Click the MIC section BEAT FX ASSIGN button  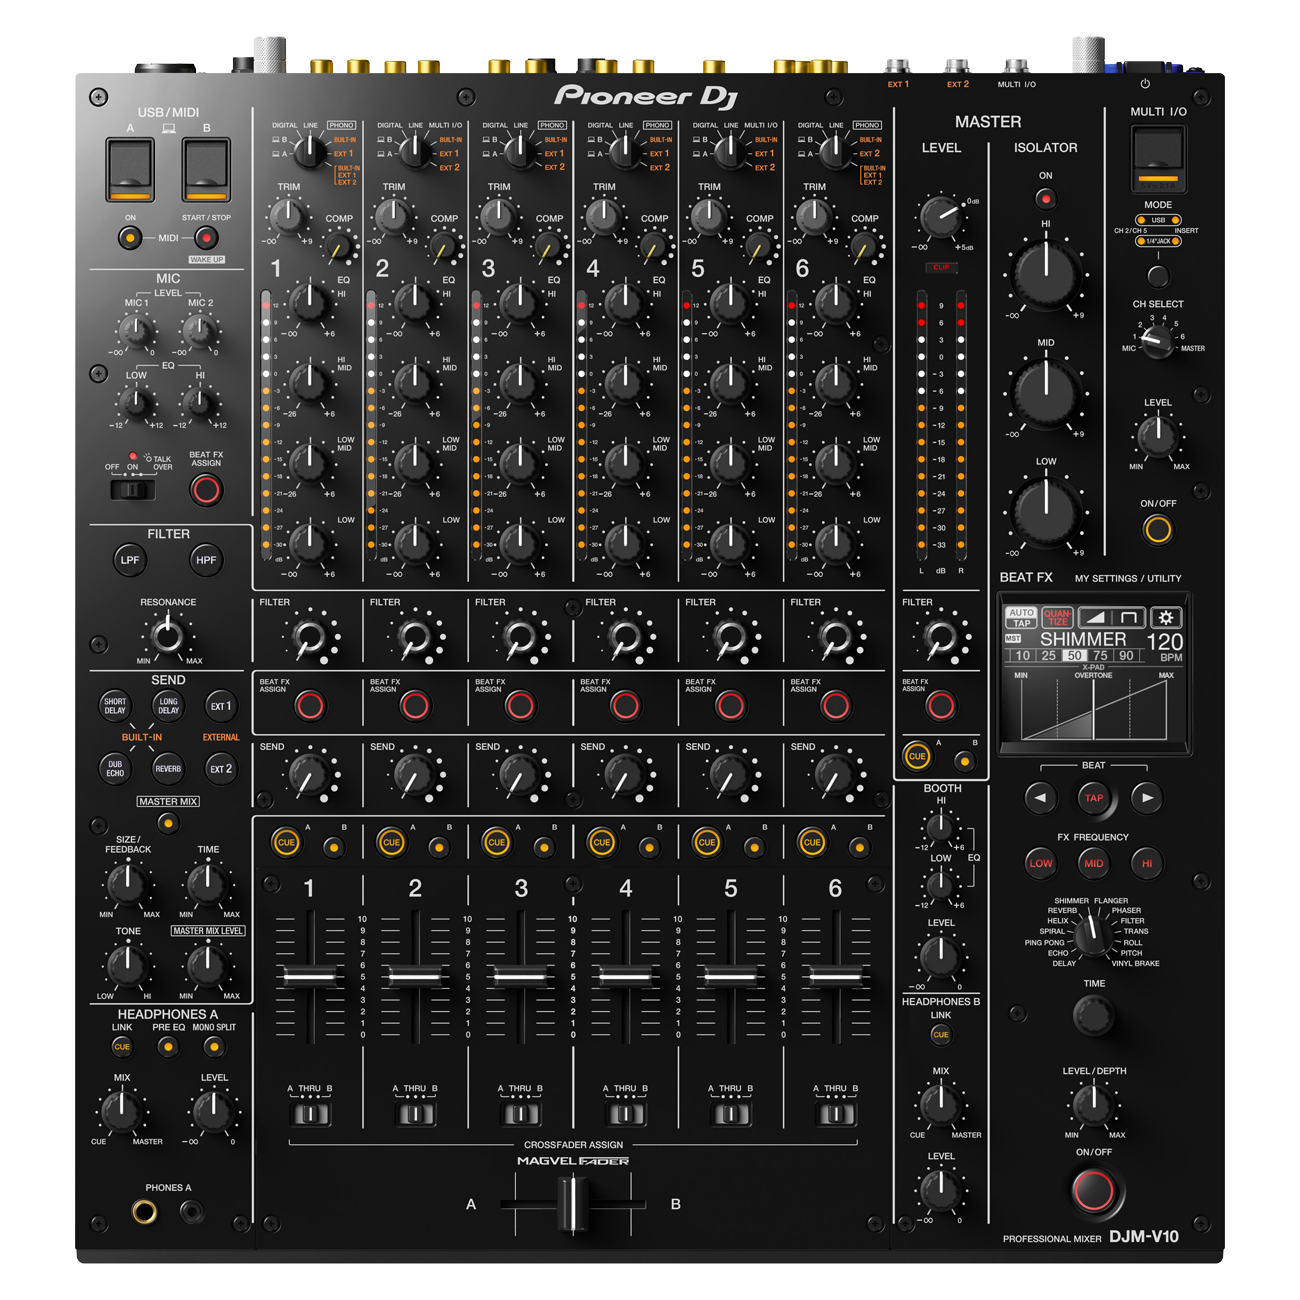206,490
